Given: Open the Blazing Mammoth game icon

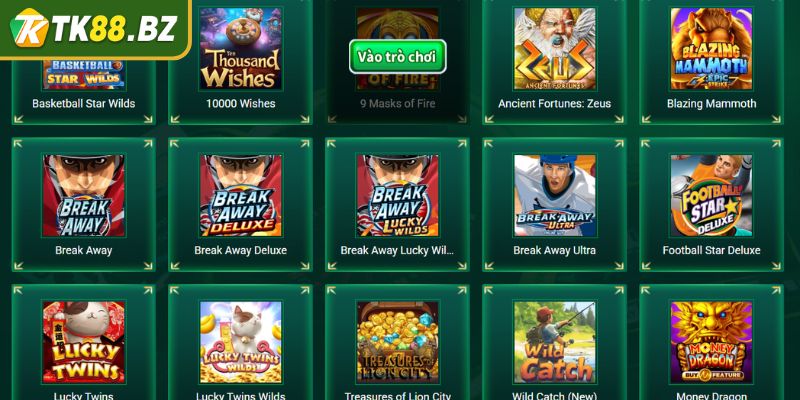Looking at the screenshot, I should (711, 48).
